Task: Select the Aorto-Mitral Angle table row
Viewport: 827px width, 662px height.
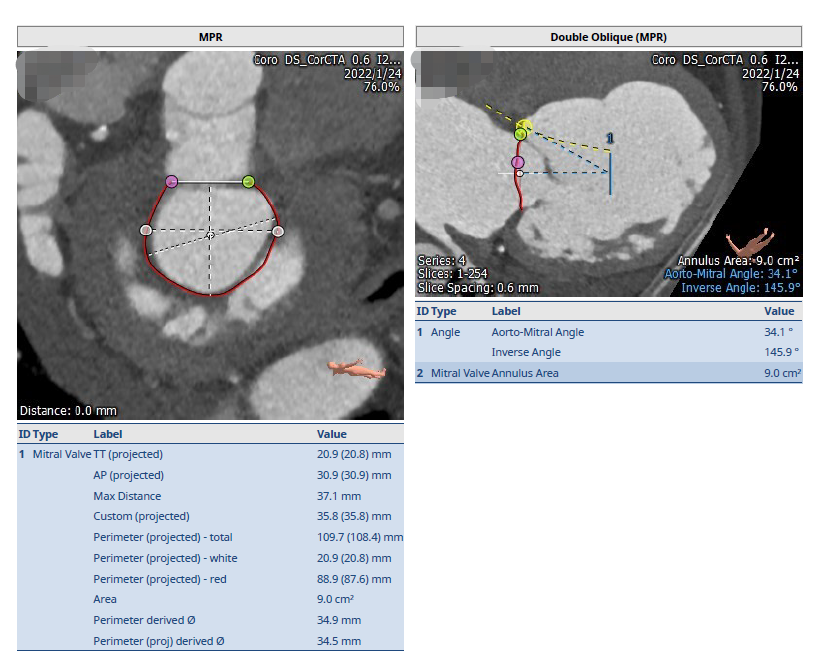Action: [608, 332]
